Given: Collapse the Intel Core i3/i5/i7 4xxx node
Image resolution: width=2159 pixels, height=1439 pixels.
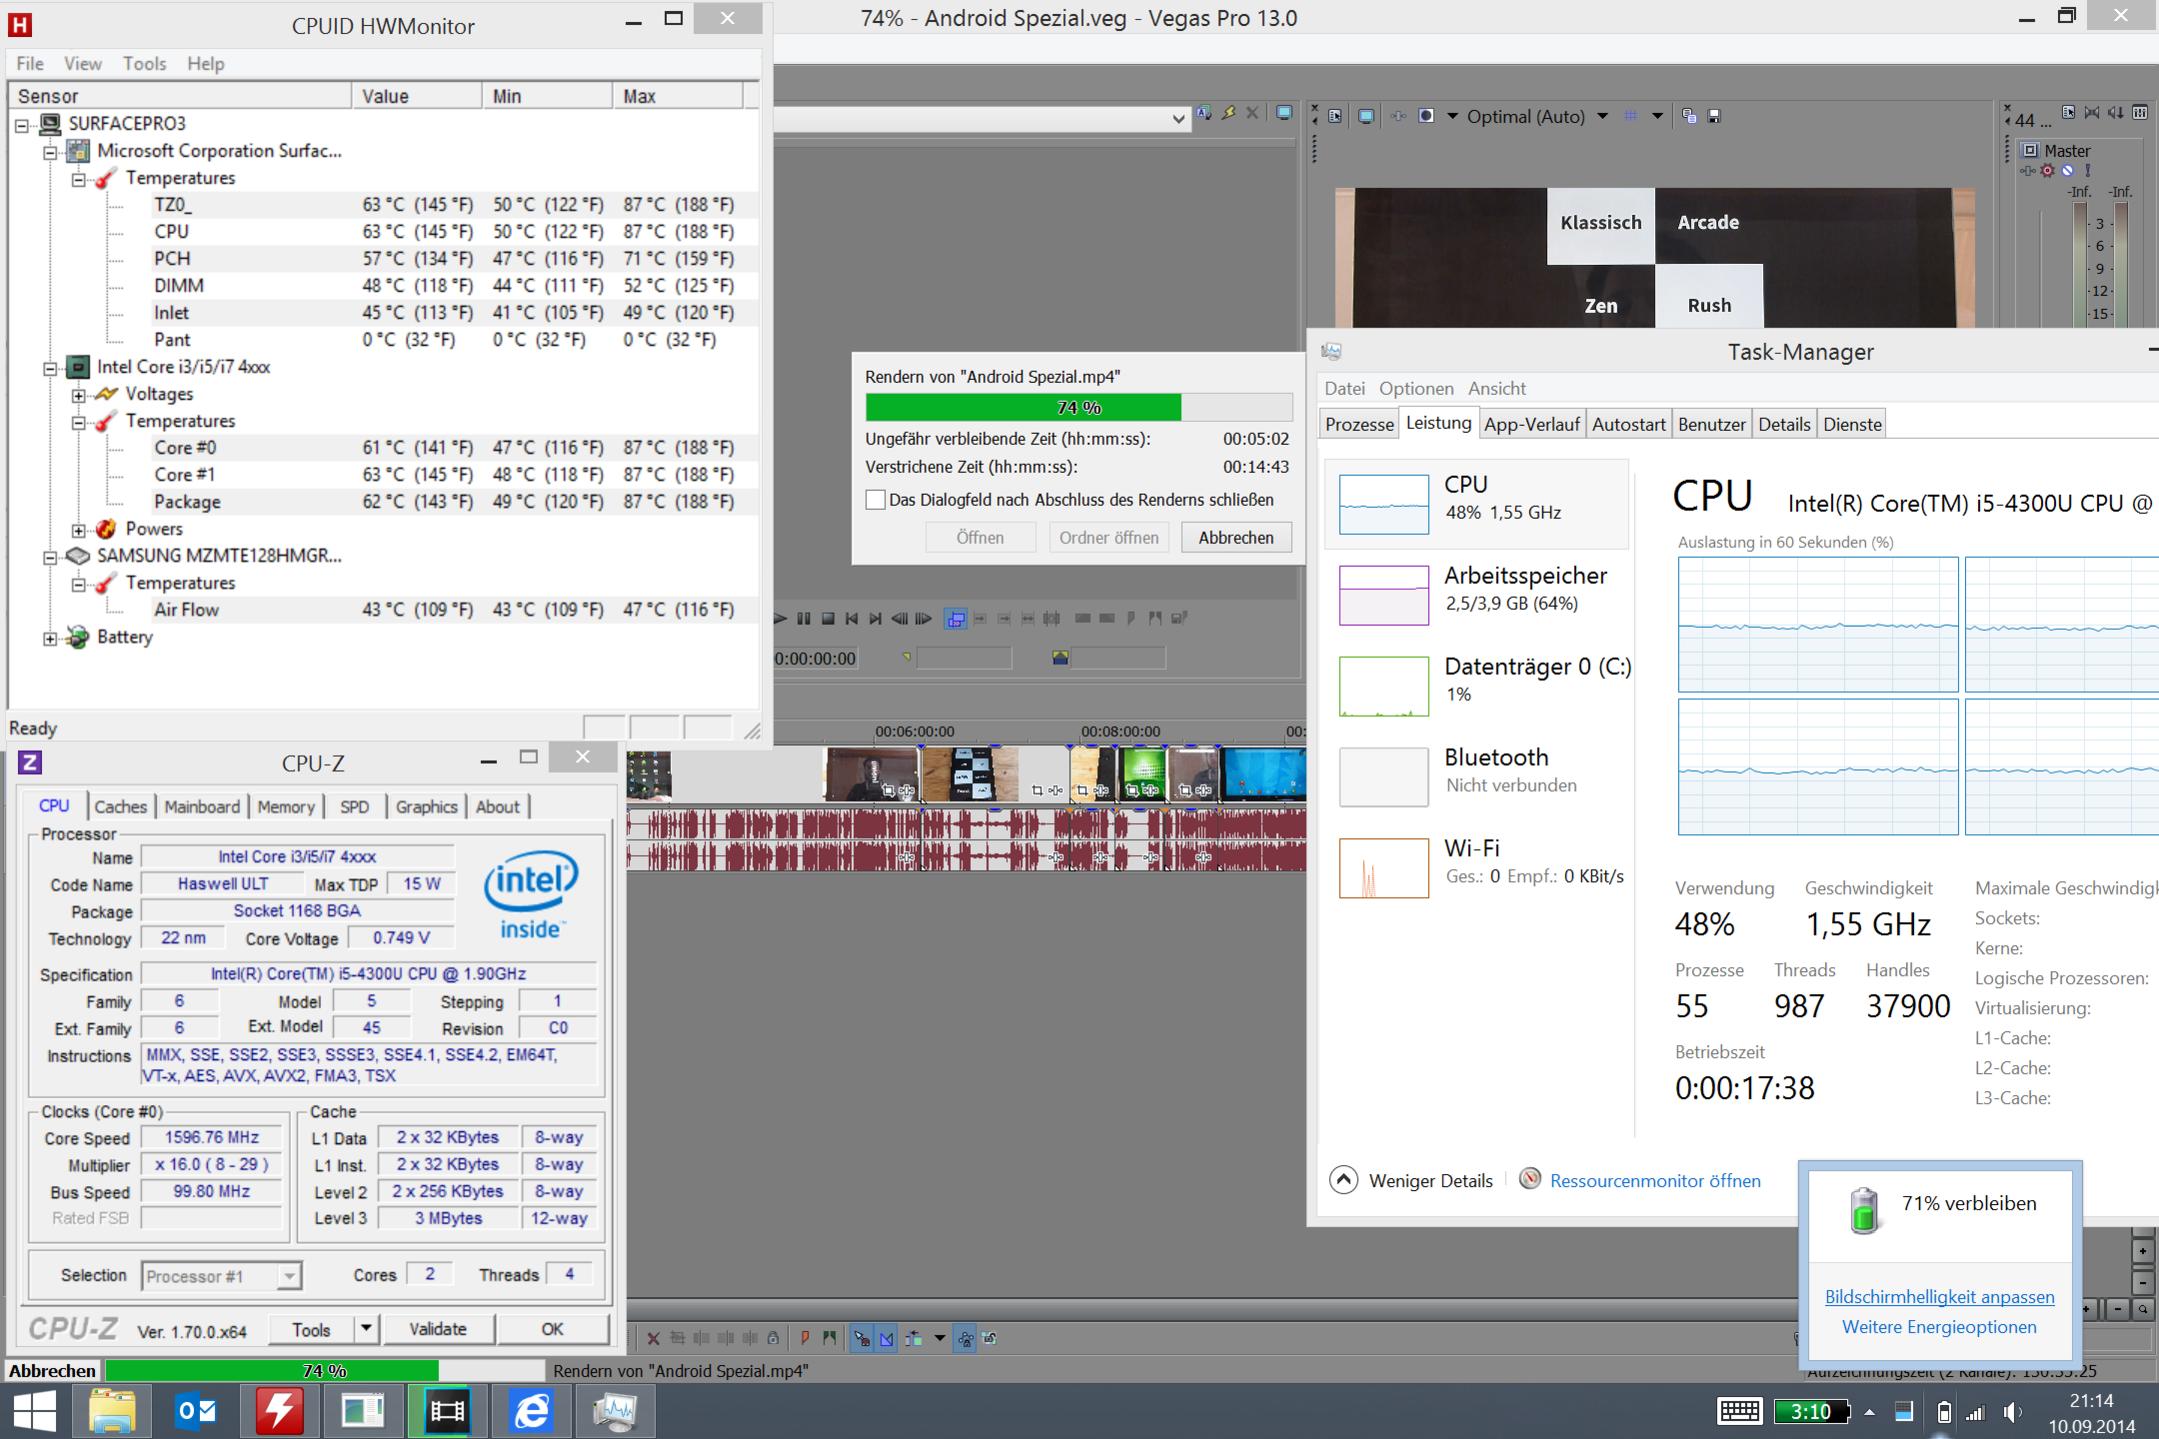Looking at the screenshot, I should click(x=50, y=367).
